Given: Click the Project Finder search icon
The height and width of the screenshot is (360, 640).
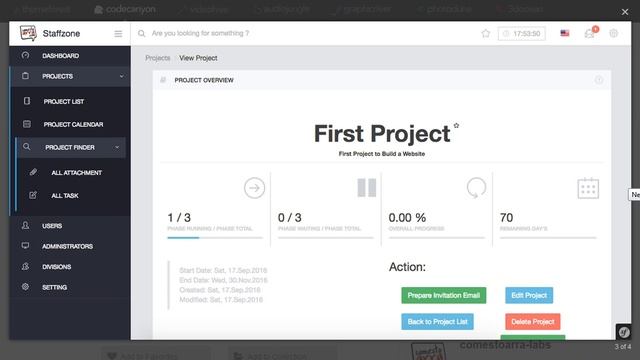Looking at the screenshot, I should click(27, 147).
